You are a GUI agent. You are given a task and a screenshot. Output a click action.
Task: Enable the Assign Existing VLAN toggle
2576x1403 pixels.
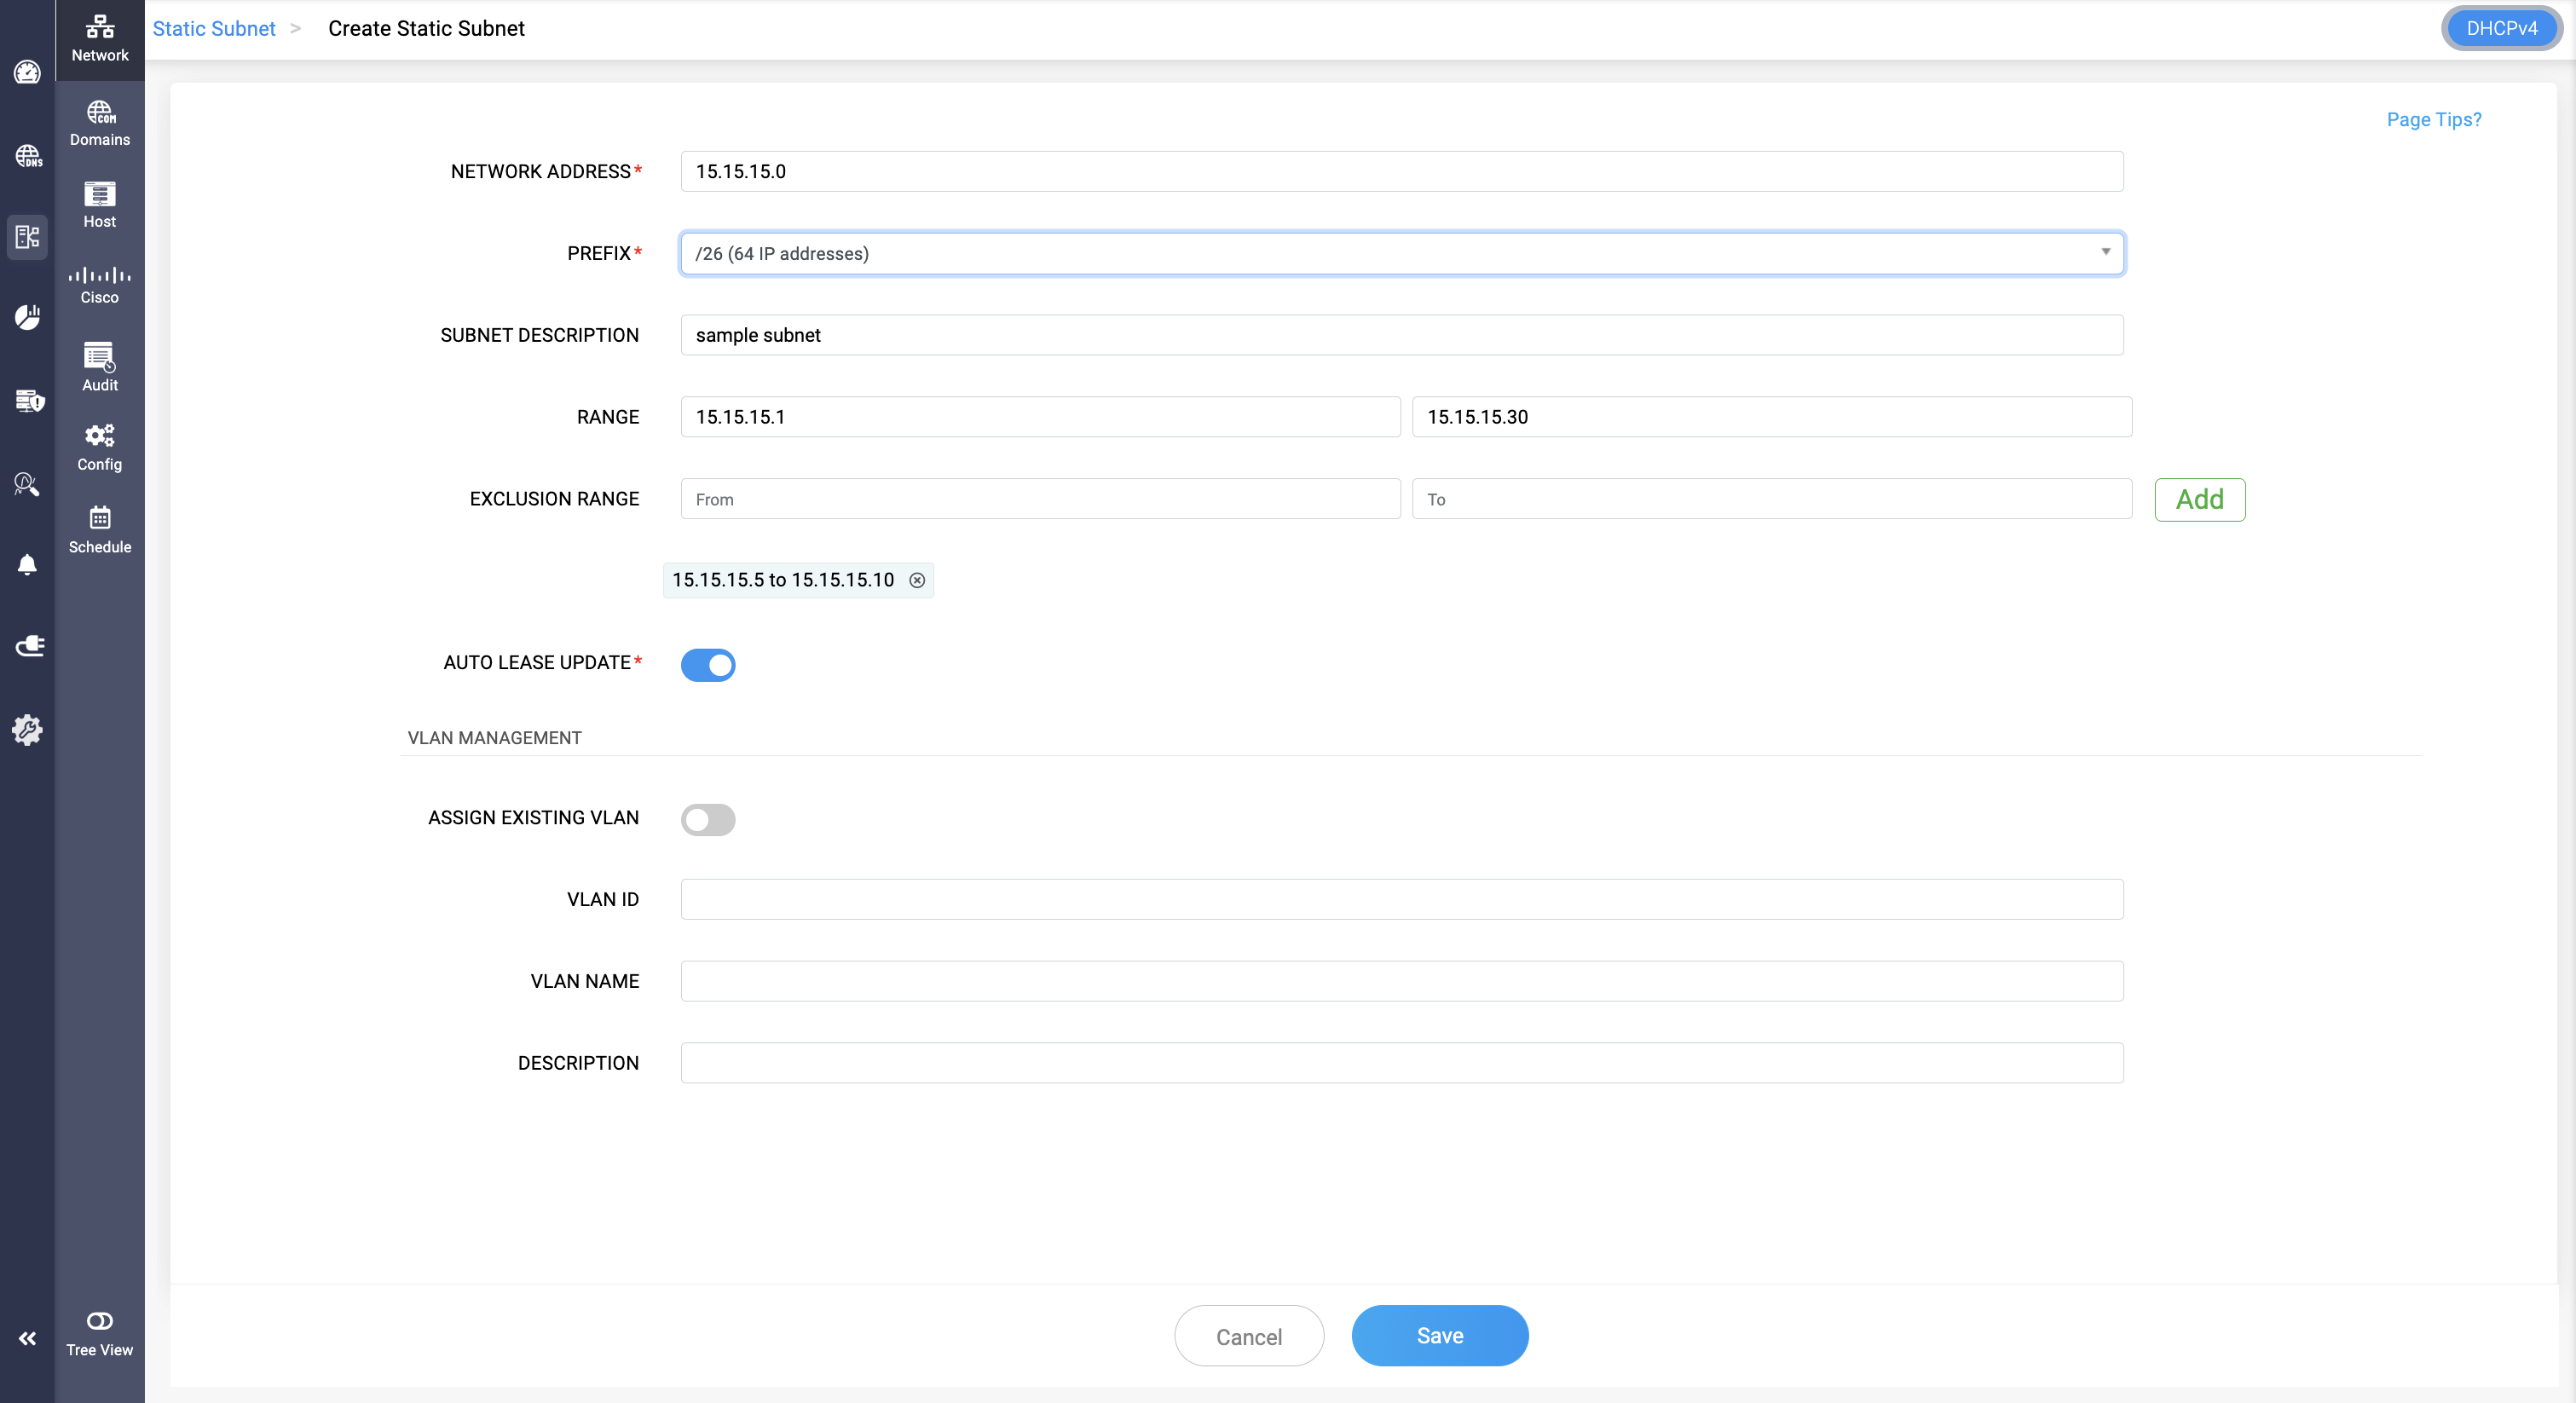click(x=708, y=819)
